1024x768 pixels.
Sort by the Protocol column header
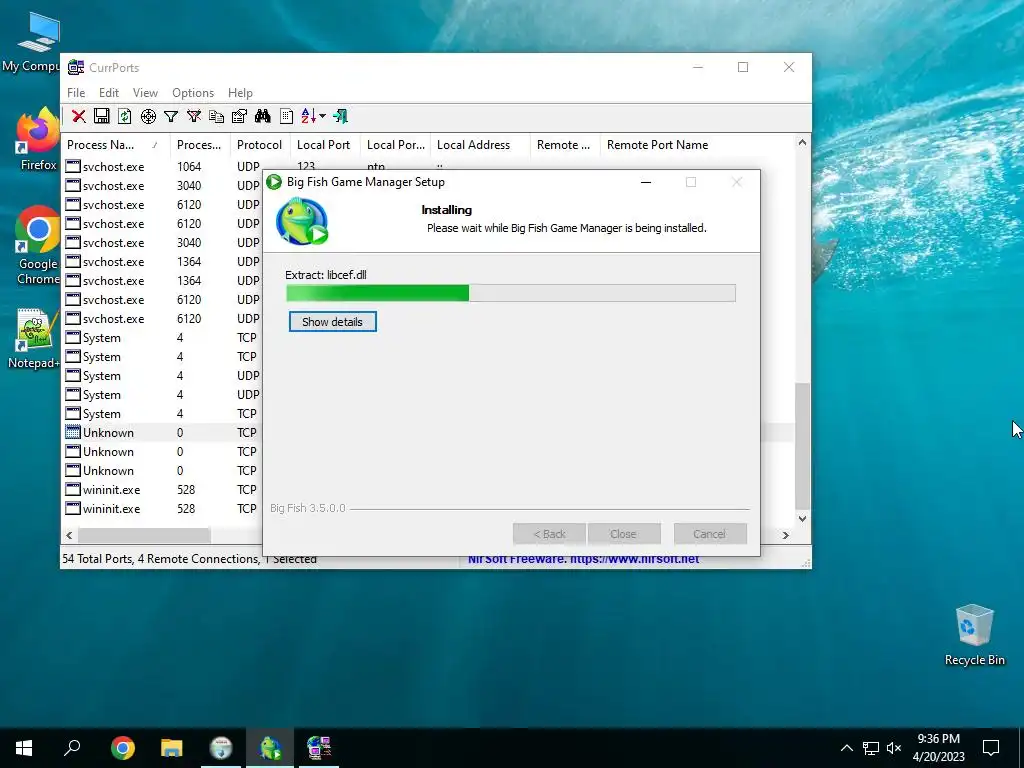259,145
